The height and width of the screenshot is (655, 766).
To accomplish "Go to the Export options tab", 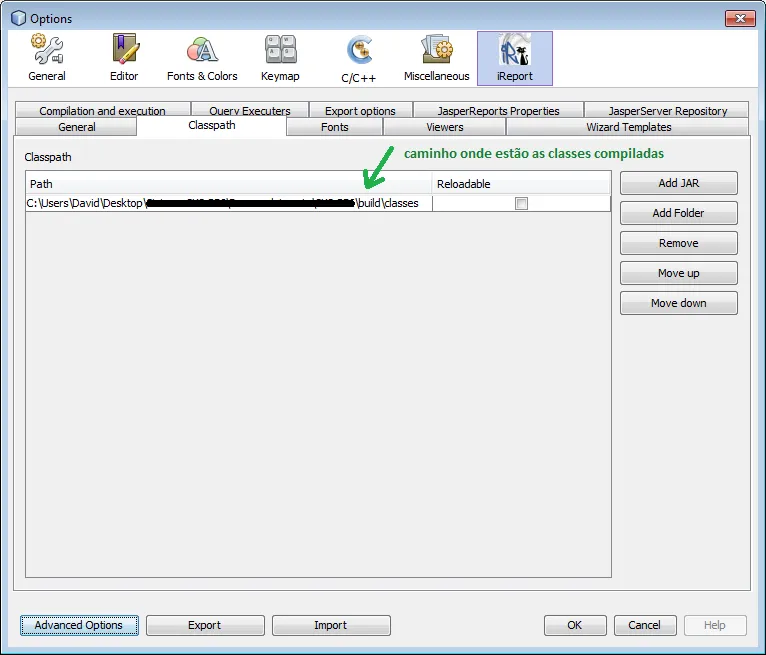I will point(361,110).
